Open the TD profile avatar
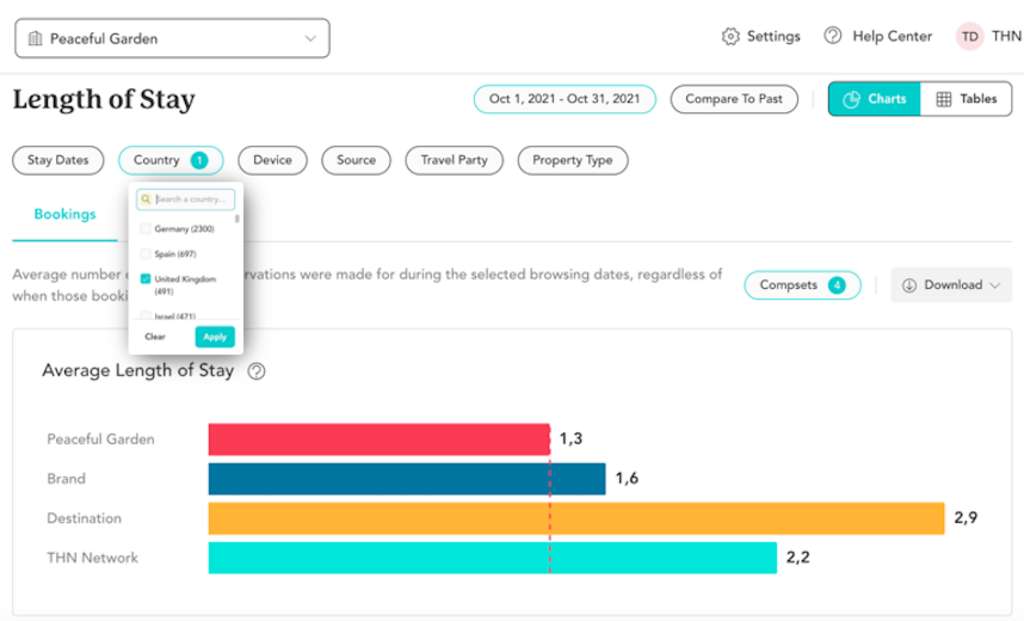The height and width of the screenshot is (621, 1024). 969,35
